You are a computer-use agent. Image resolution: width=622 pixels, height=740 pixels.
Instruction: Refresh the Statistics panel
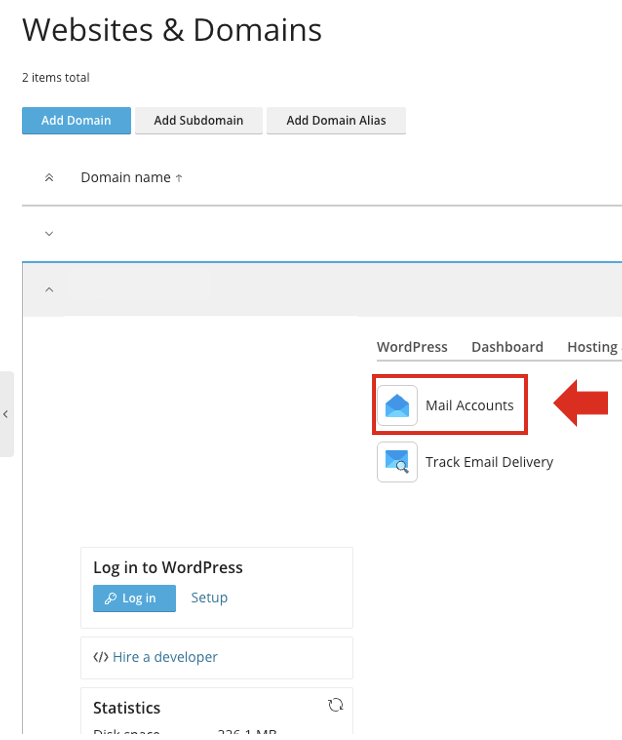tap(335, 706)
